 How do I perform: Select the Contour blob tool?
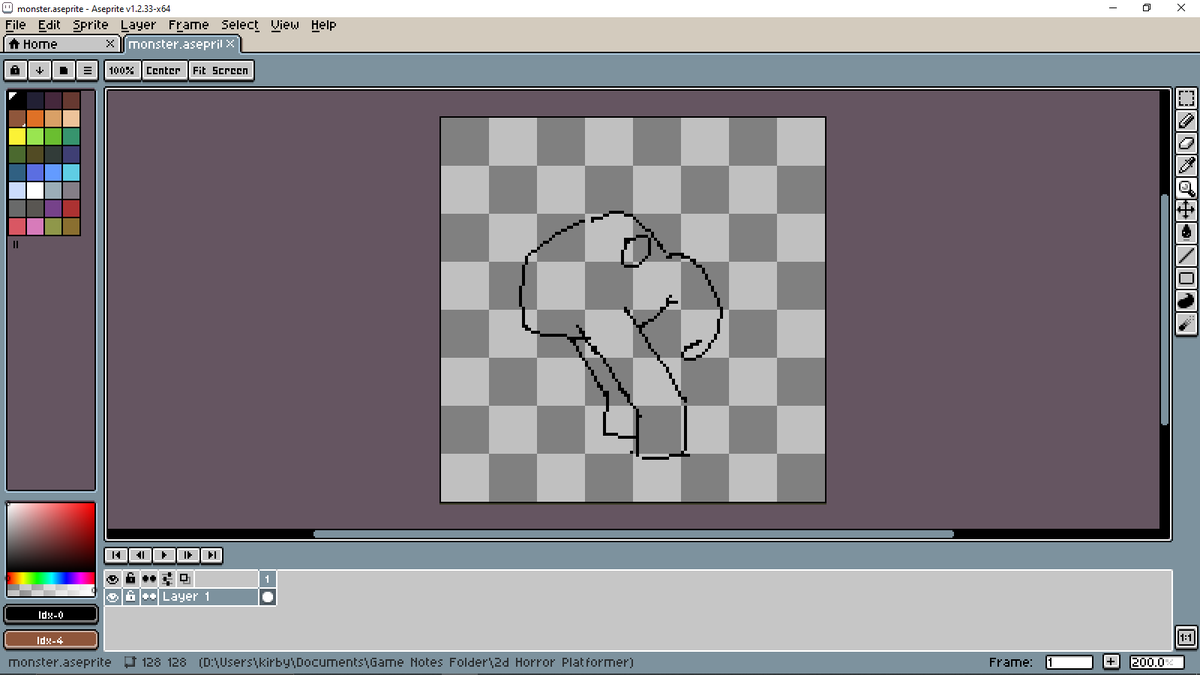click(1186, 300)
